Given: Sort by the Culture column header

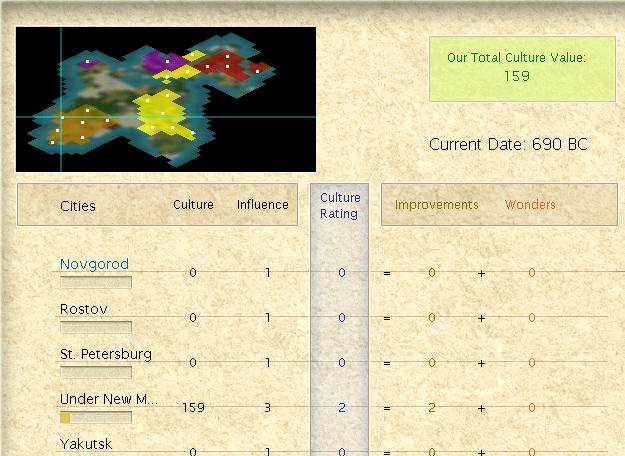Looking at the screenshot, I should pyautogui.click(x=193, y=205).
